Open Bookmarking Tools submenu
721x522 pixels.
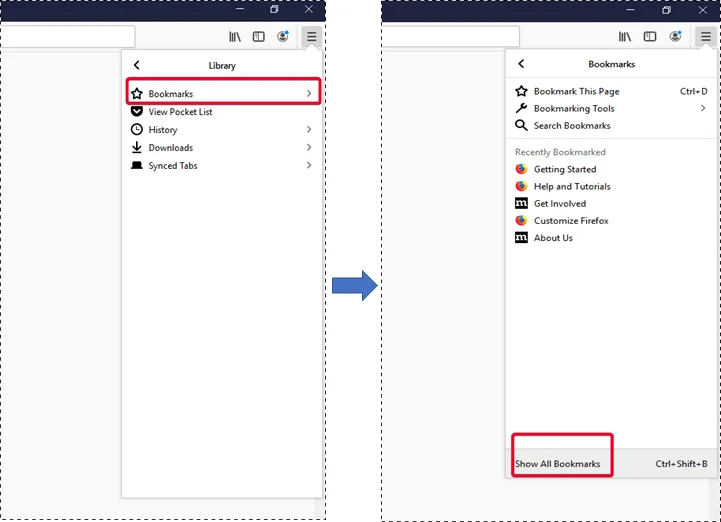pyautogui.click(x=612, y=109)
